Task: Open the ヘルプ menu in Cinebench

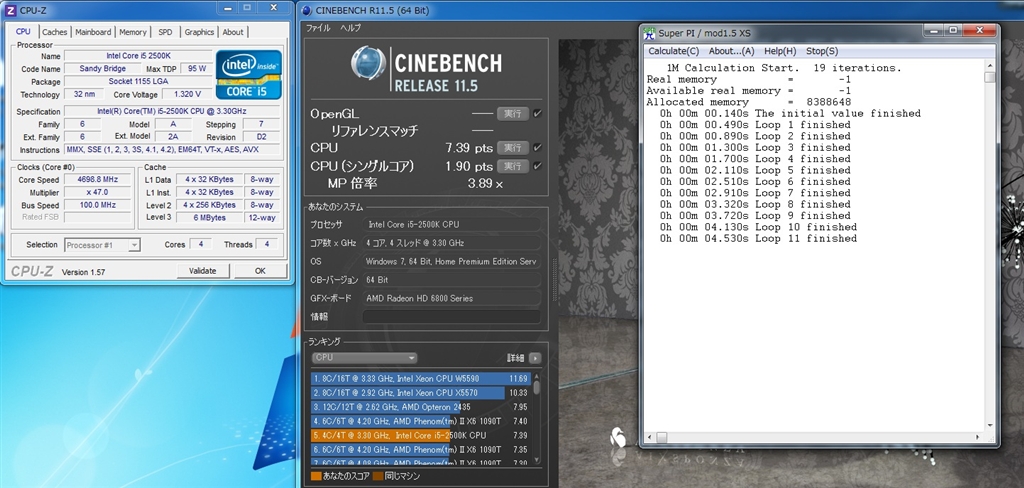Action: pos(350,28)
